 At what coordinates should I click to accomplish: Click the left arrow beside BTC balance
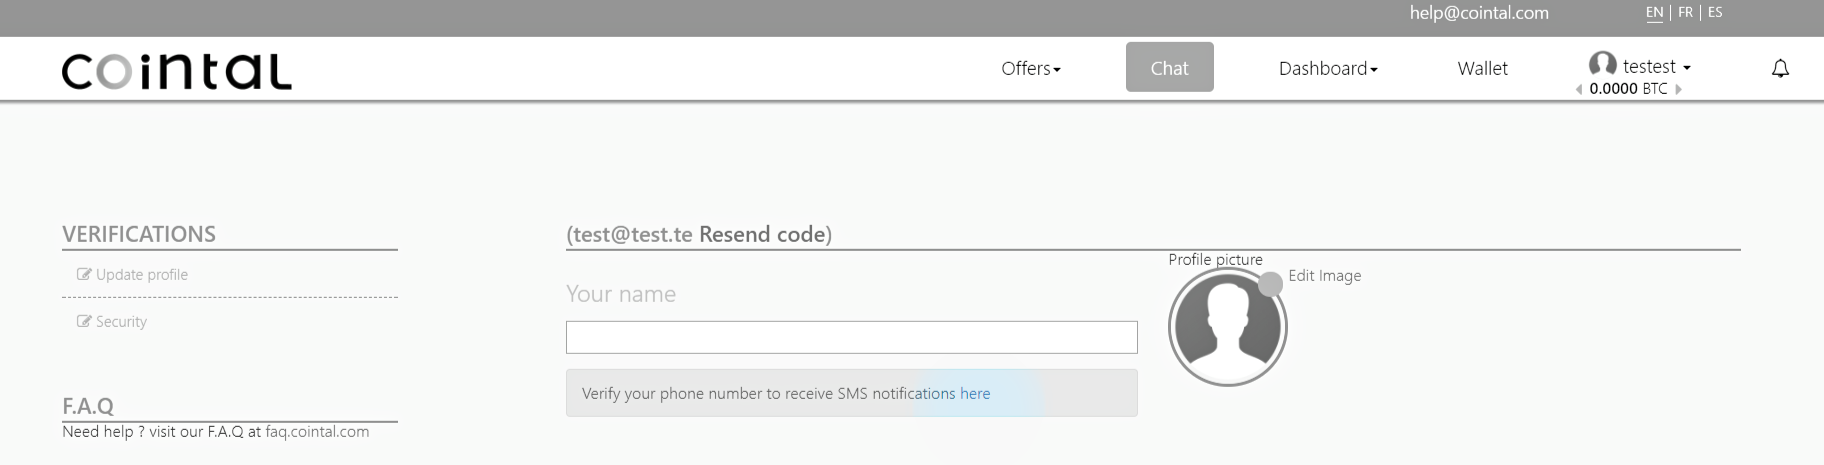tap(1579, 89)
